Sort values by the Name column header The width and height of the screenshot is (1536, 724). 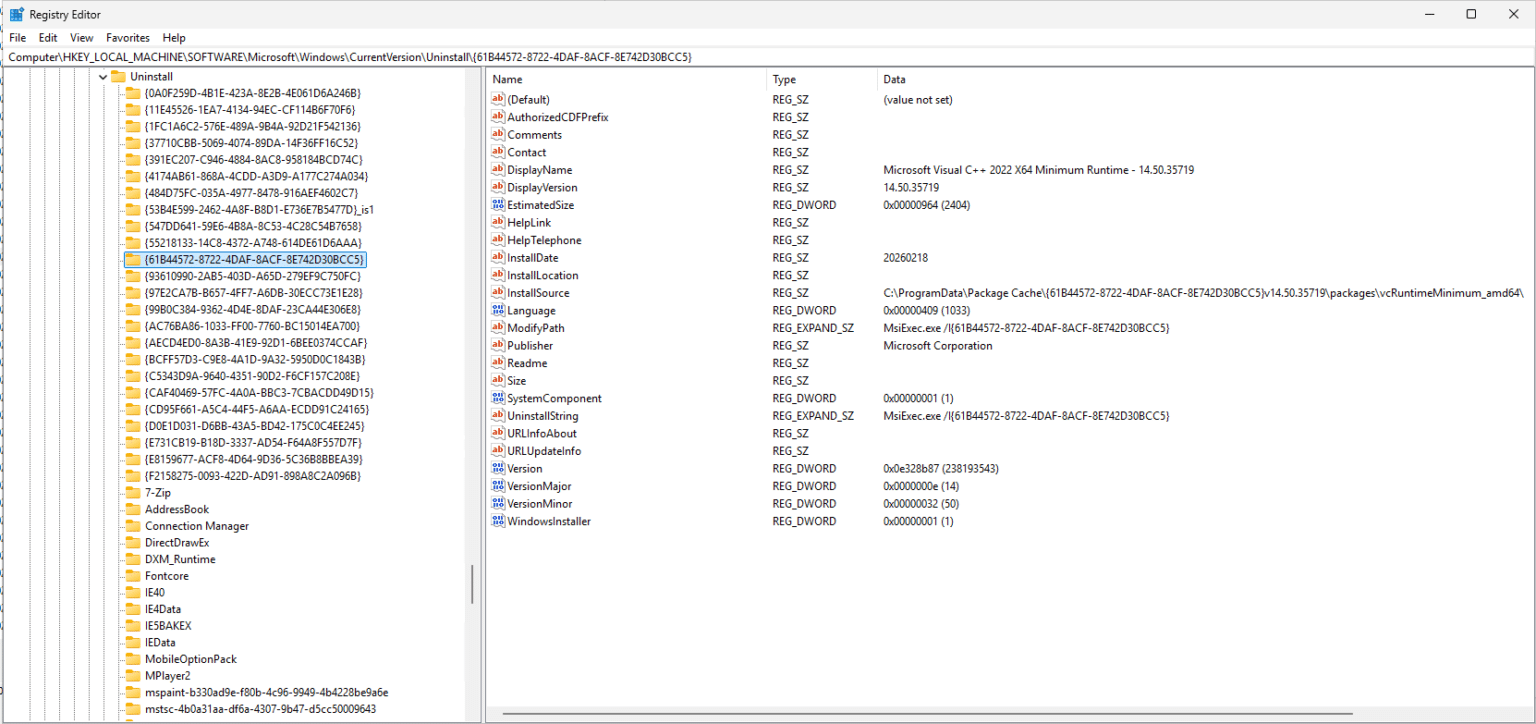(x=627, y=79)
